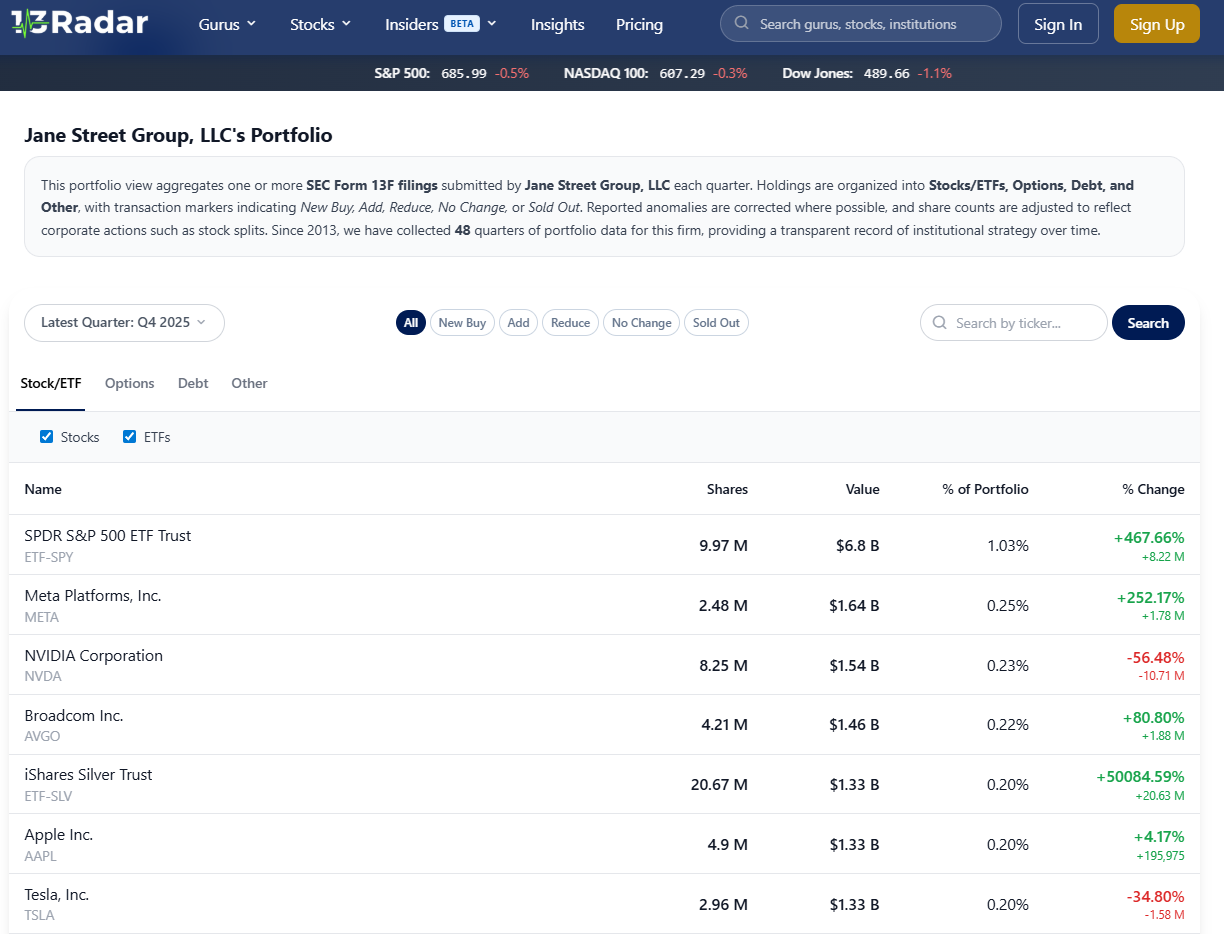The height and width of the screenshot is (934, 1224).
Task: Open iShares Silver Trust holding
Action: pos(89,775)
